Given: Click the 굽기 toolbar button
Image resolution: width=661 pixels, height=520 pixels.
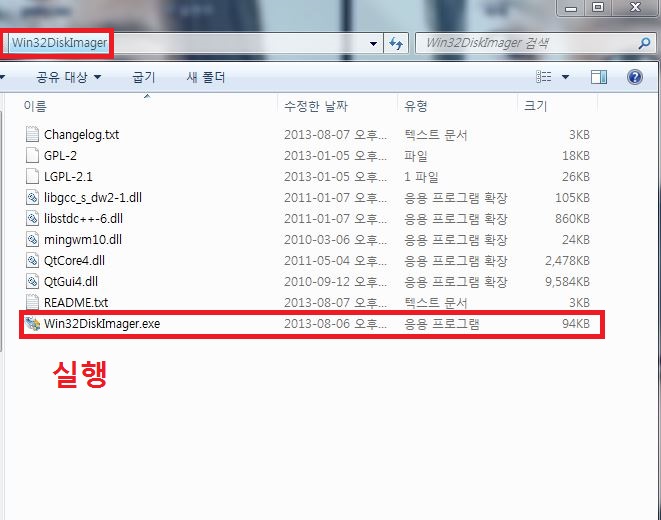Looking at the screenshot, I should (144, 77).
